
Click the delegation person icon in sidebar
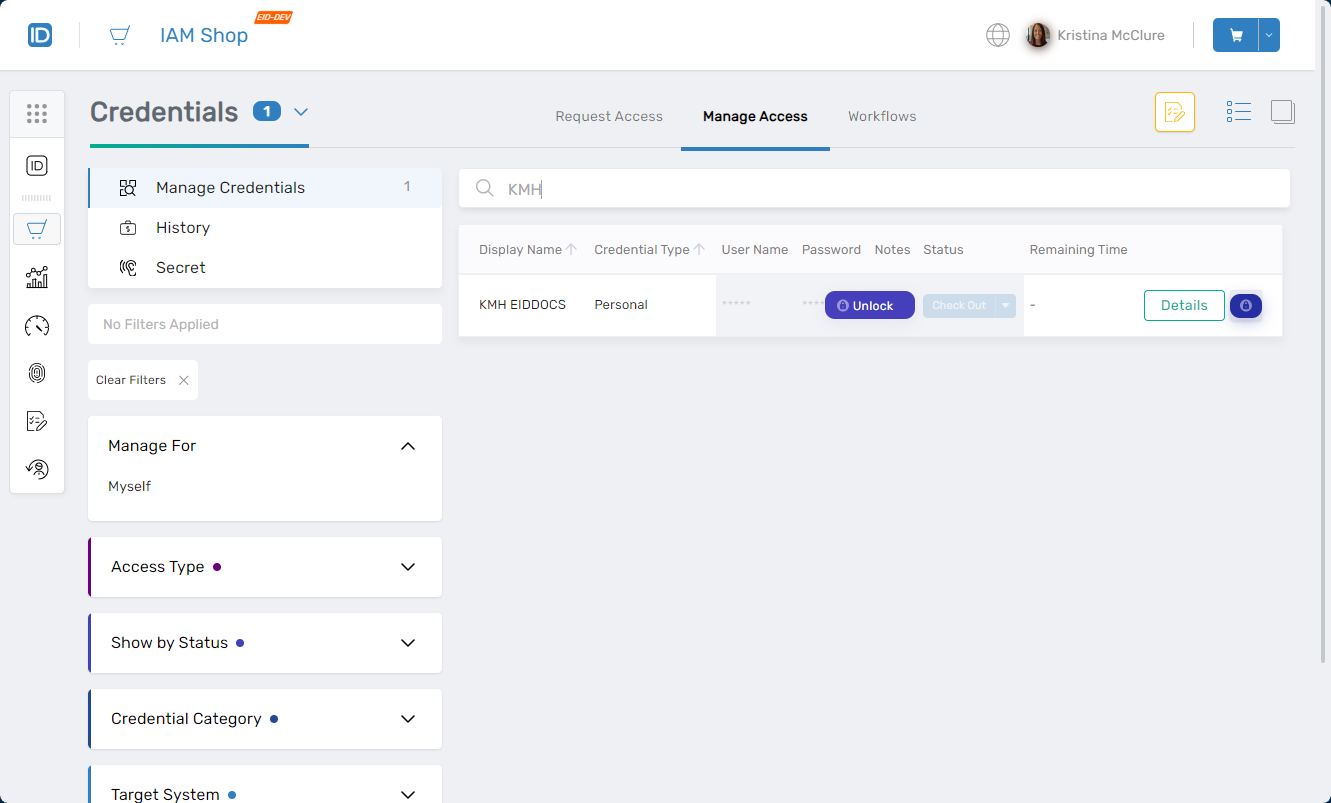pyautogui.click(x=37, y=468)
